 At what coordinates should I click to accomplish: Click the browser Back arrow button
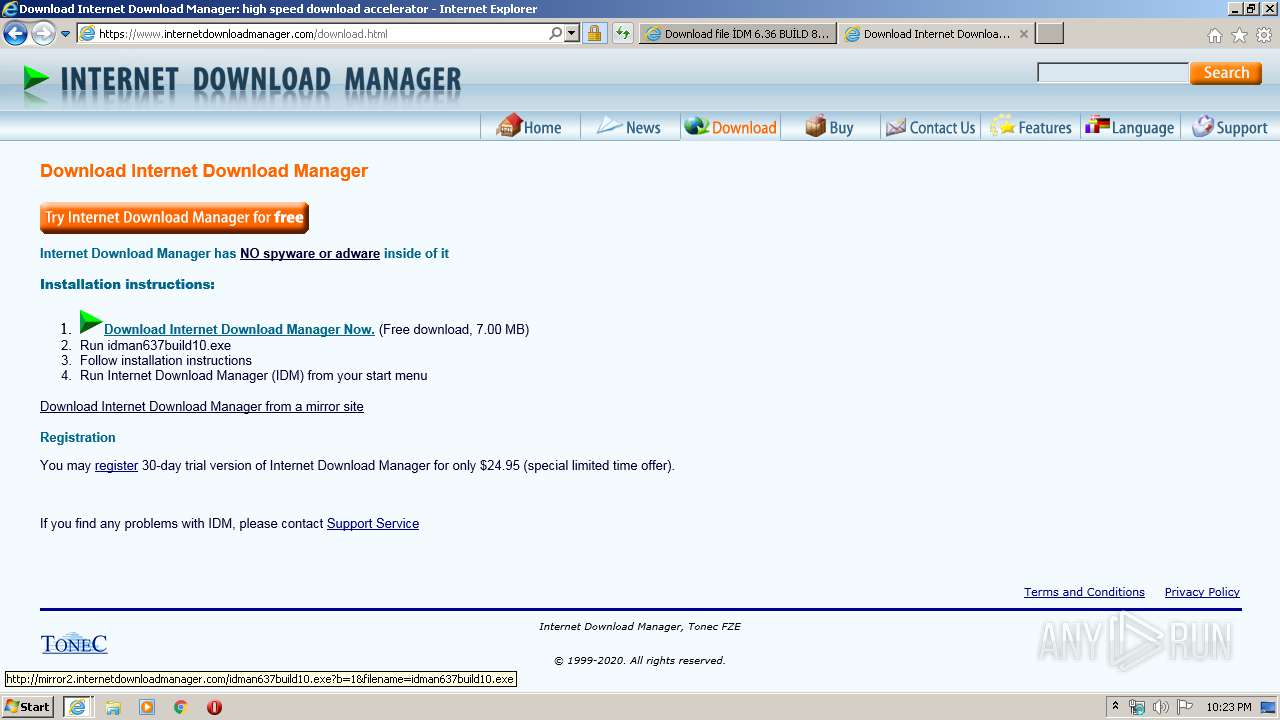click(15, 34)
